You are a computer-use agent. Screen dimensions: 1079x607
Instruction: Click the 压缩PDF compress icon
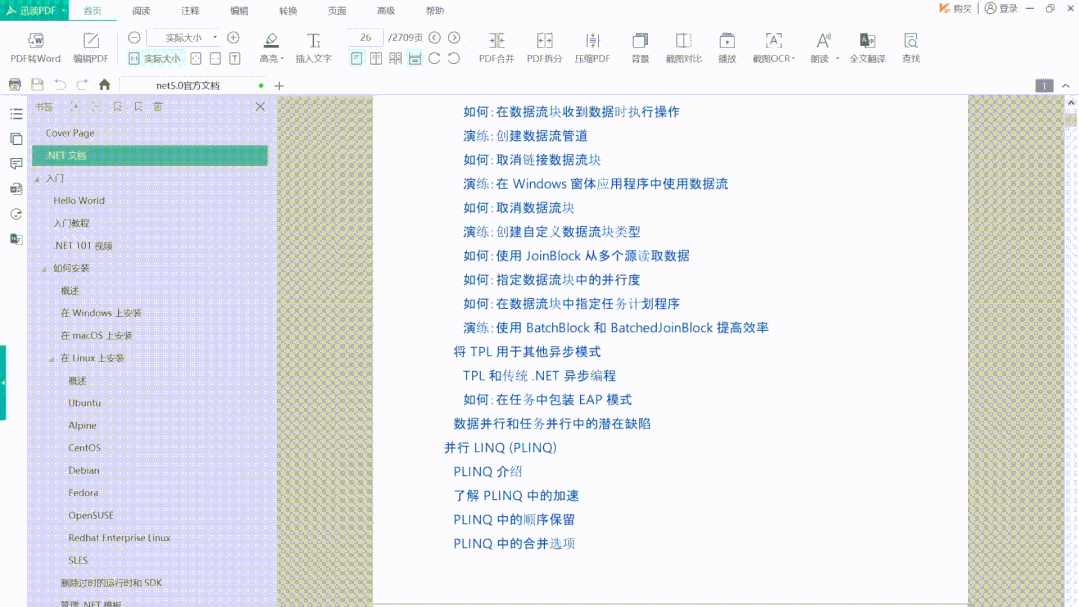(592, 46)
